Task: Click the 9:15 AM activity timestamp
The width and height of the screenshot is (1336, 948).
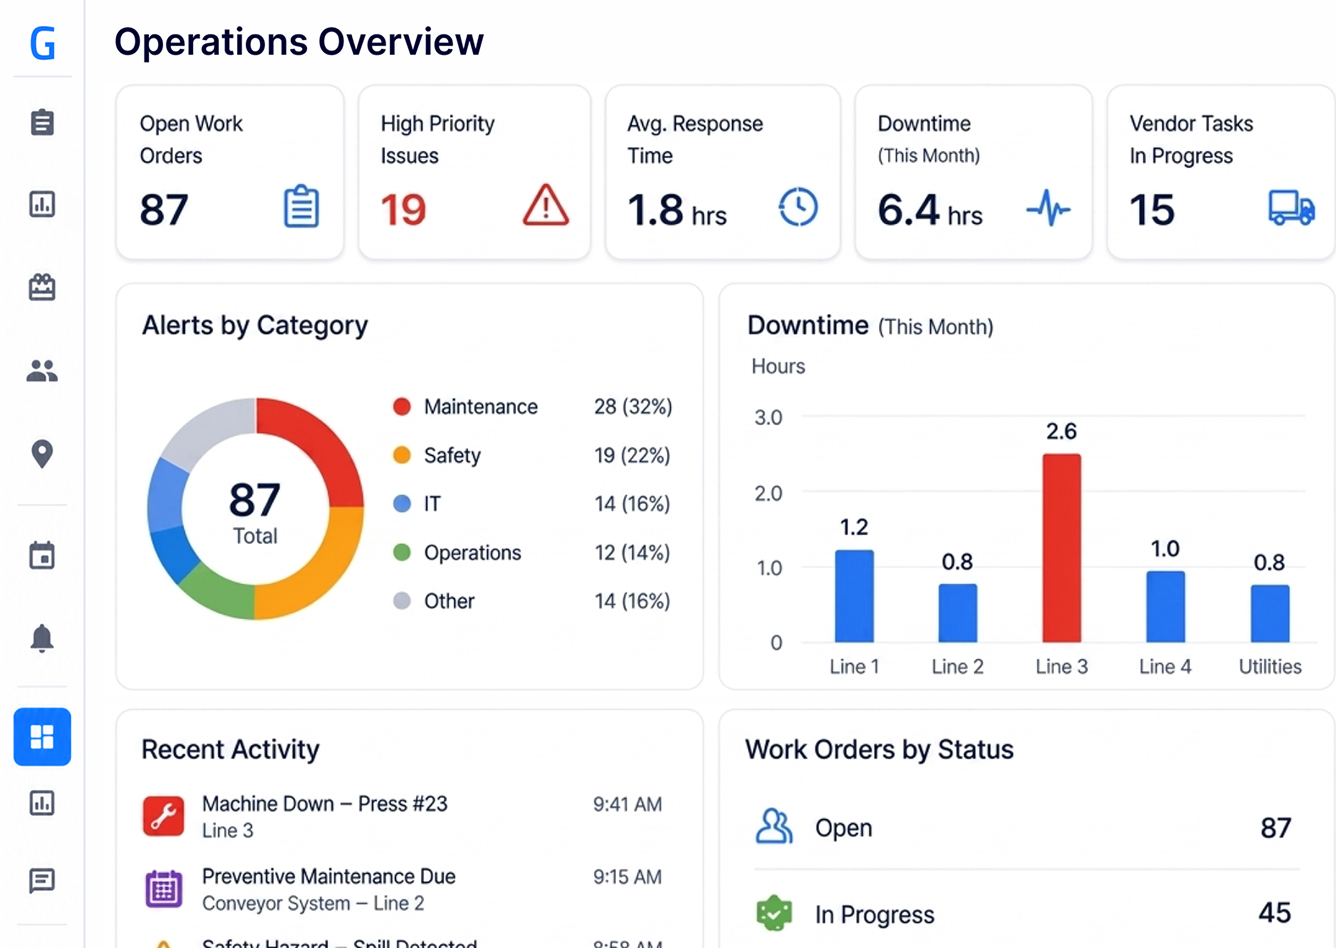Action: pyautogui.click(x=627, y=877)
